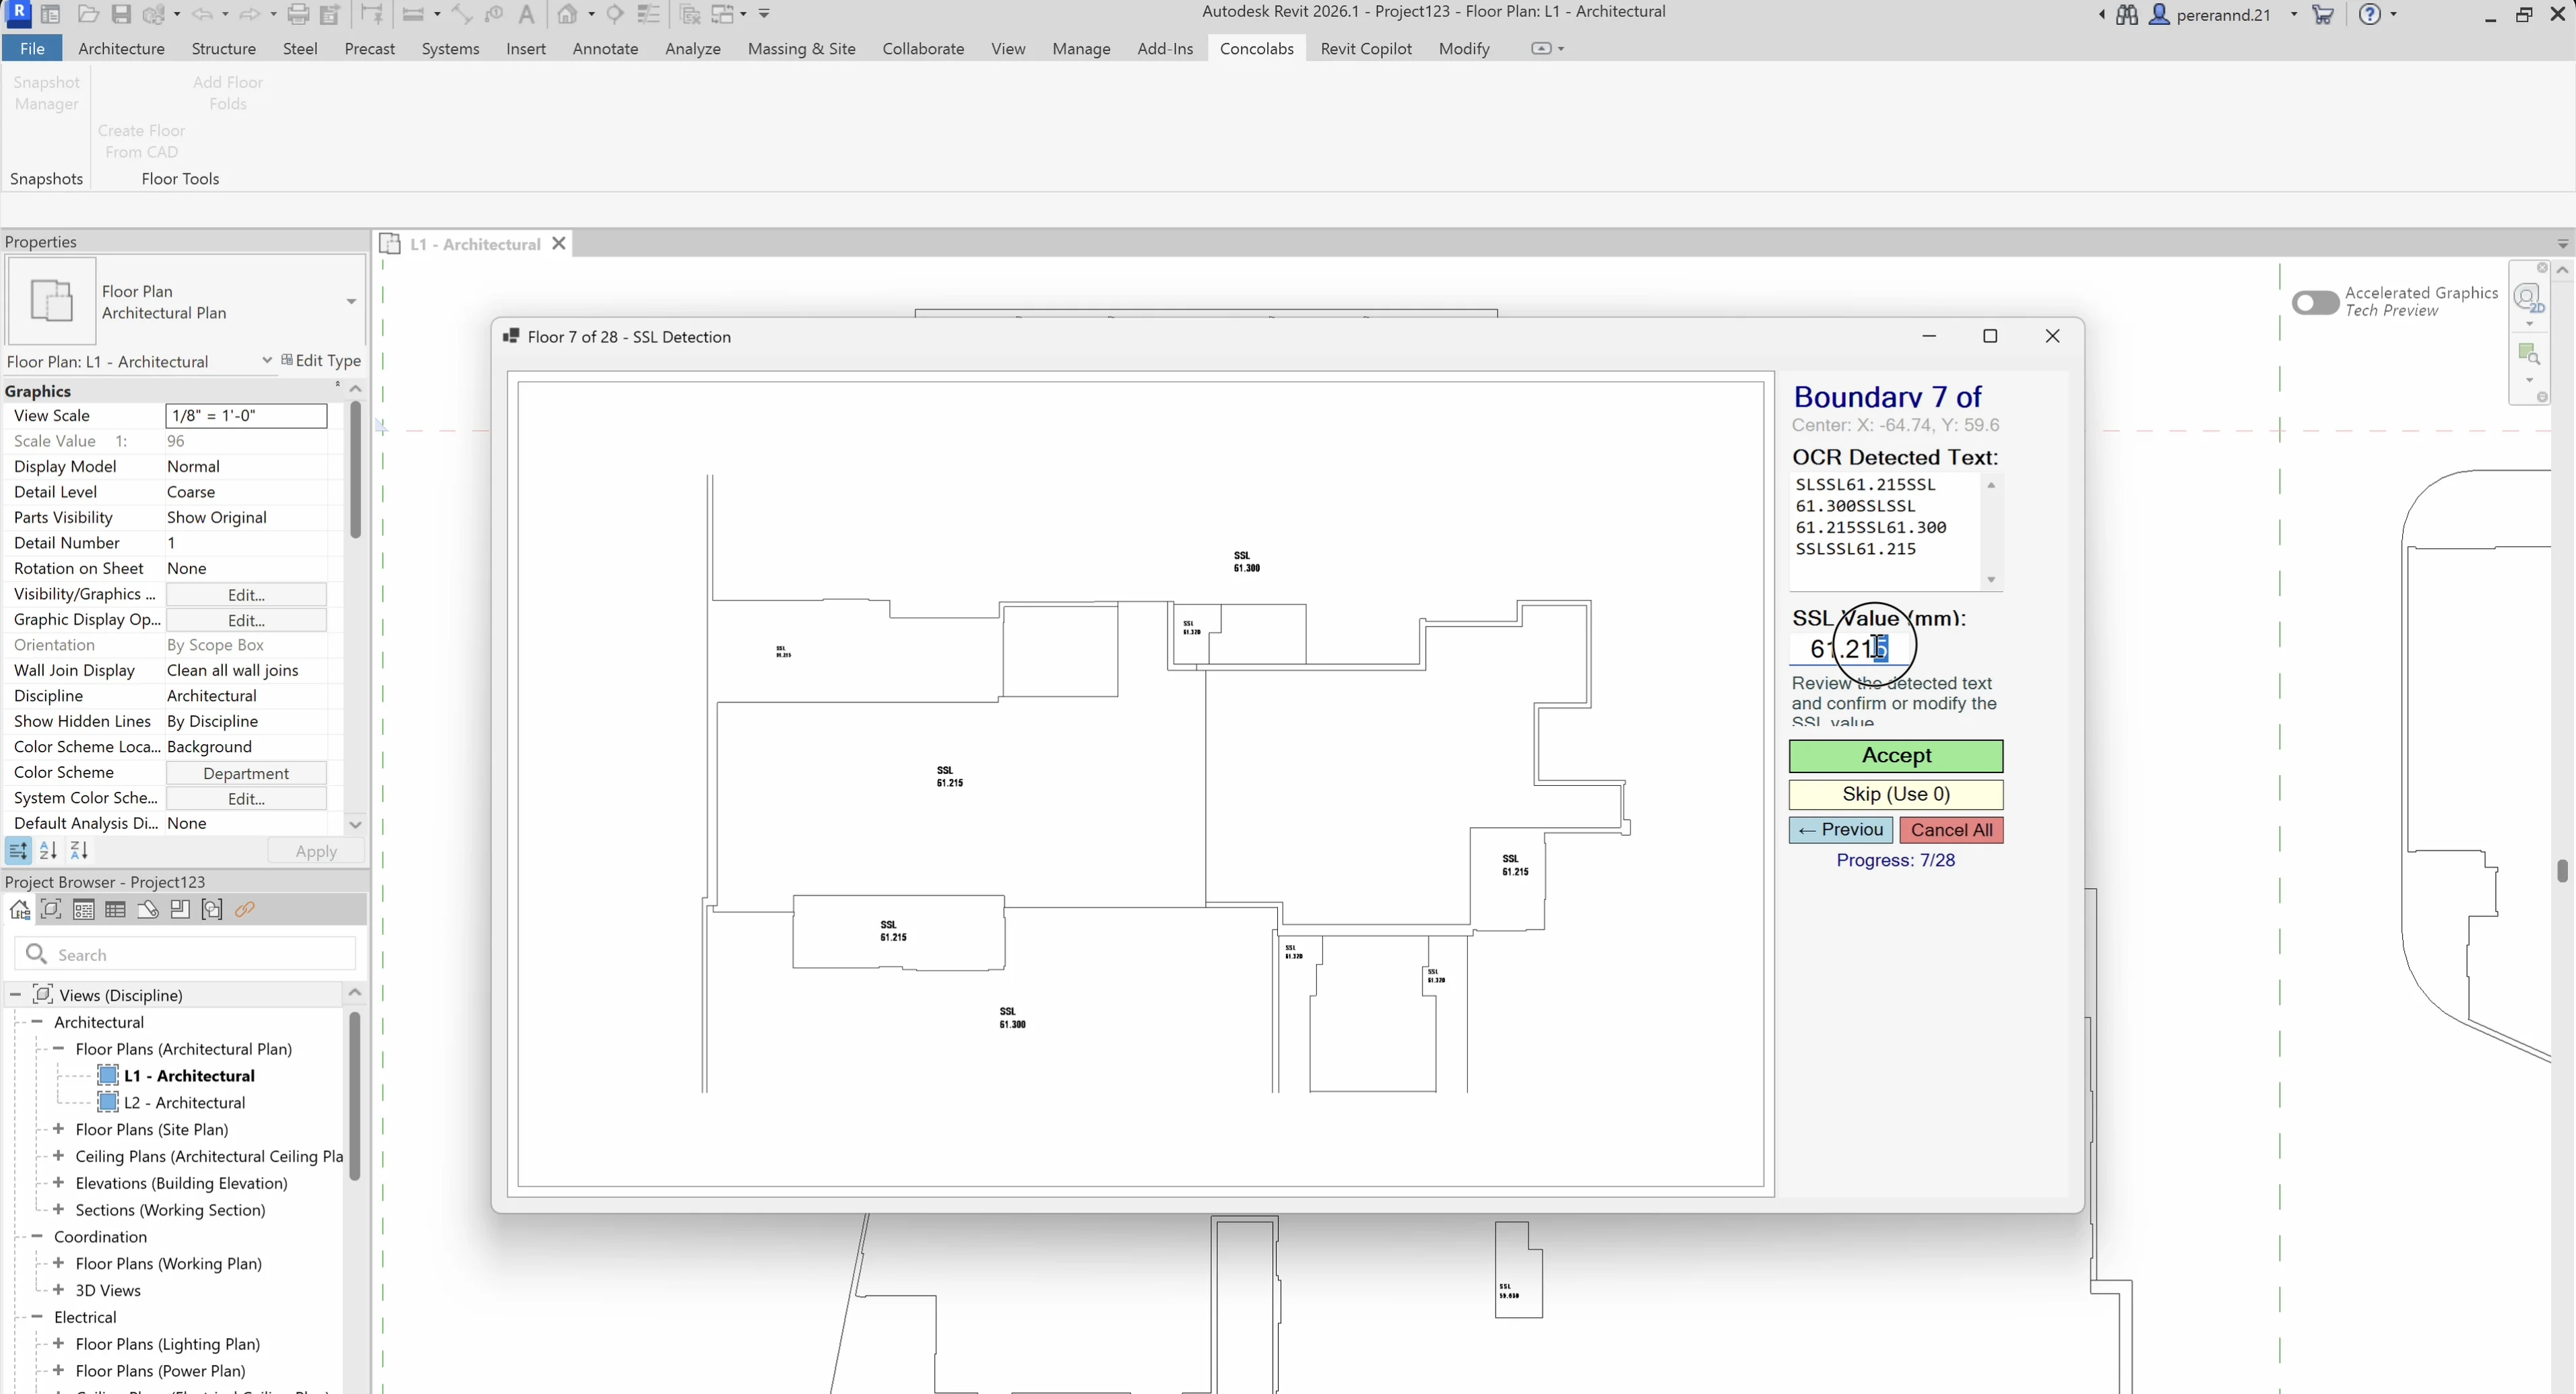2576x1394 pixels.
Task: Click the Print icon in quick access toolbar
Action: 298,14
